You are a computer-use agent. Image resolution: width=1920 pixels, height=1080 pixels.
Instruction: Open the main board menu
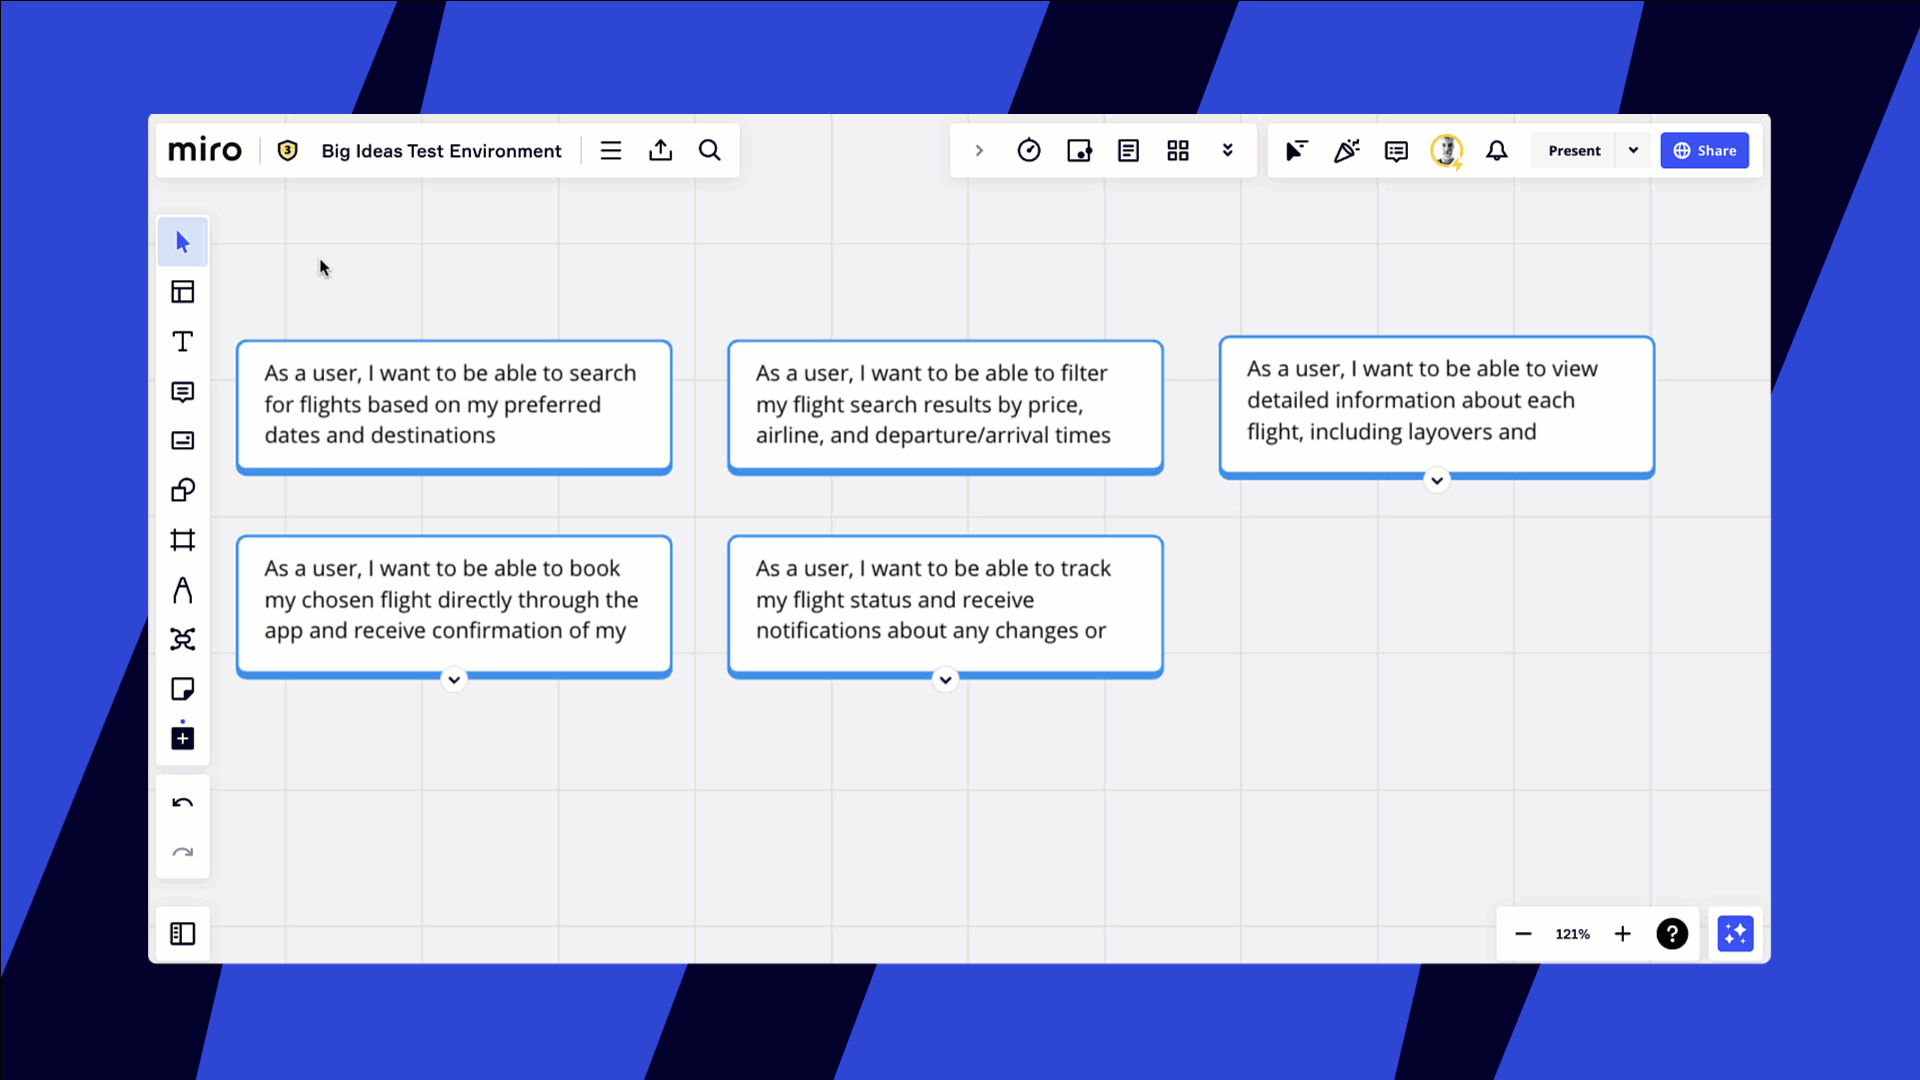610,150
